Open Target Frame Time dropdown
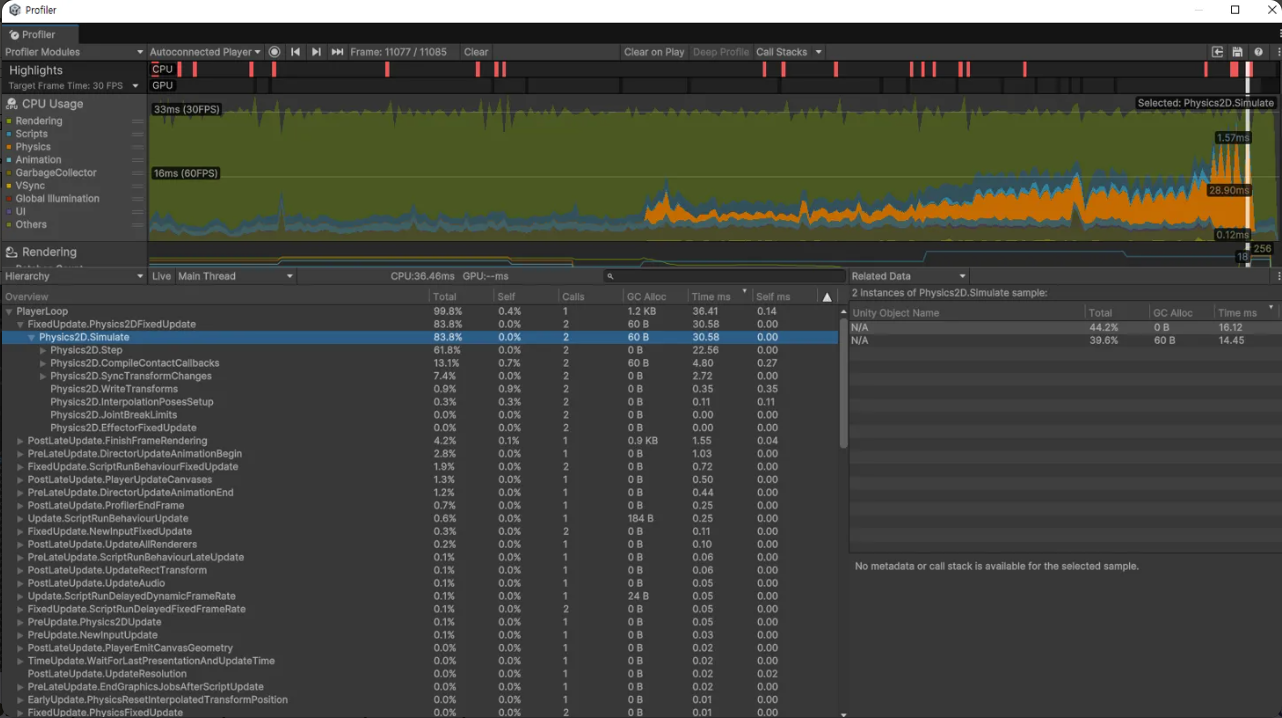The width and height of the screenshot is (1282, 718). [x=73, y=86]
